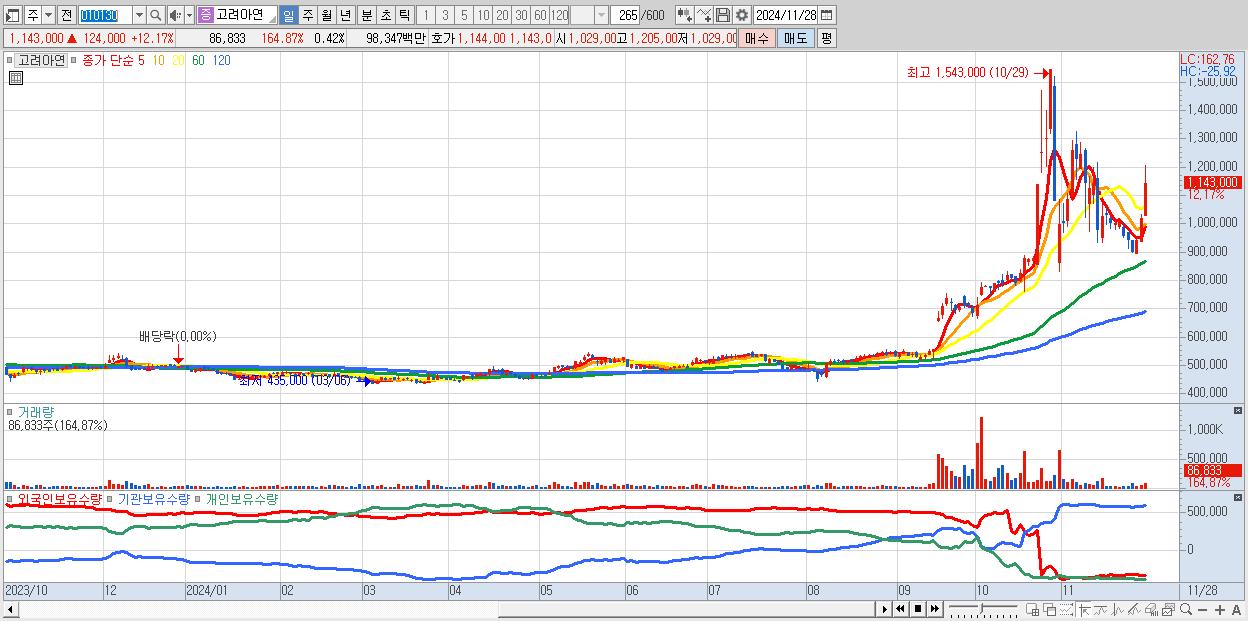Open the calendar picker icon

click(827, 16)
